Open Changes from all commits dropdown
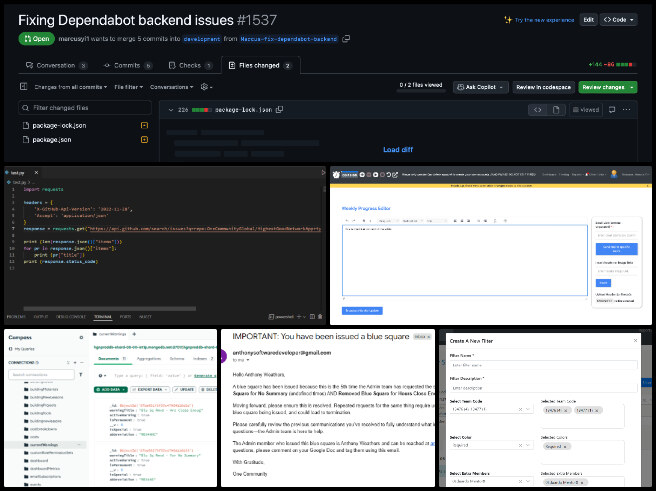Screen dimensions: 656x491 70,87
